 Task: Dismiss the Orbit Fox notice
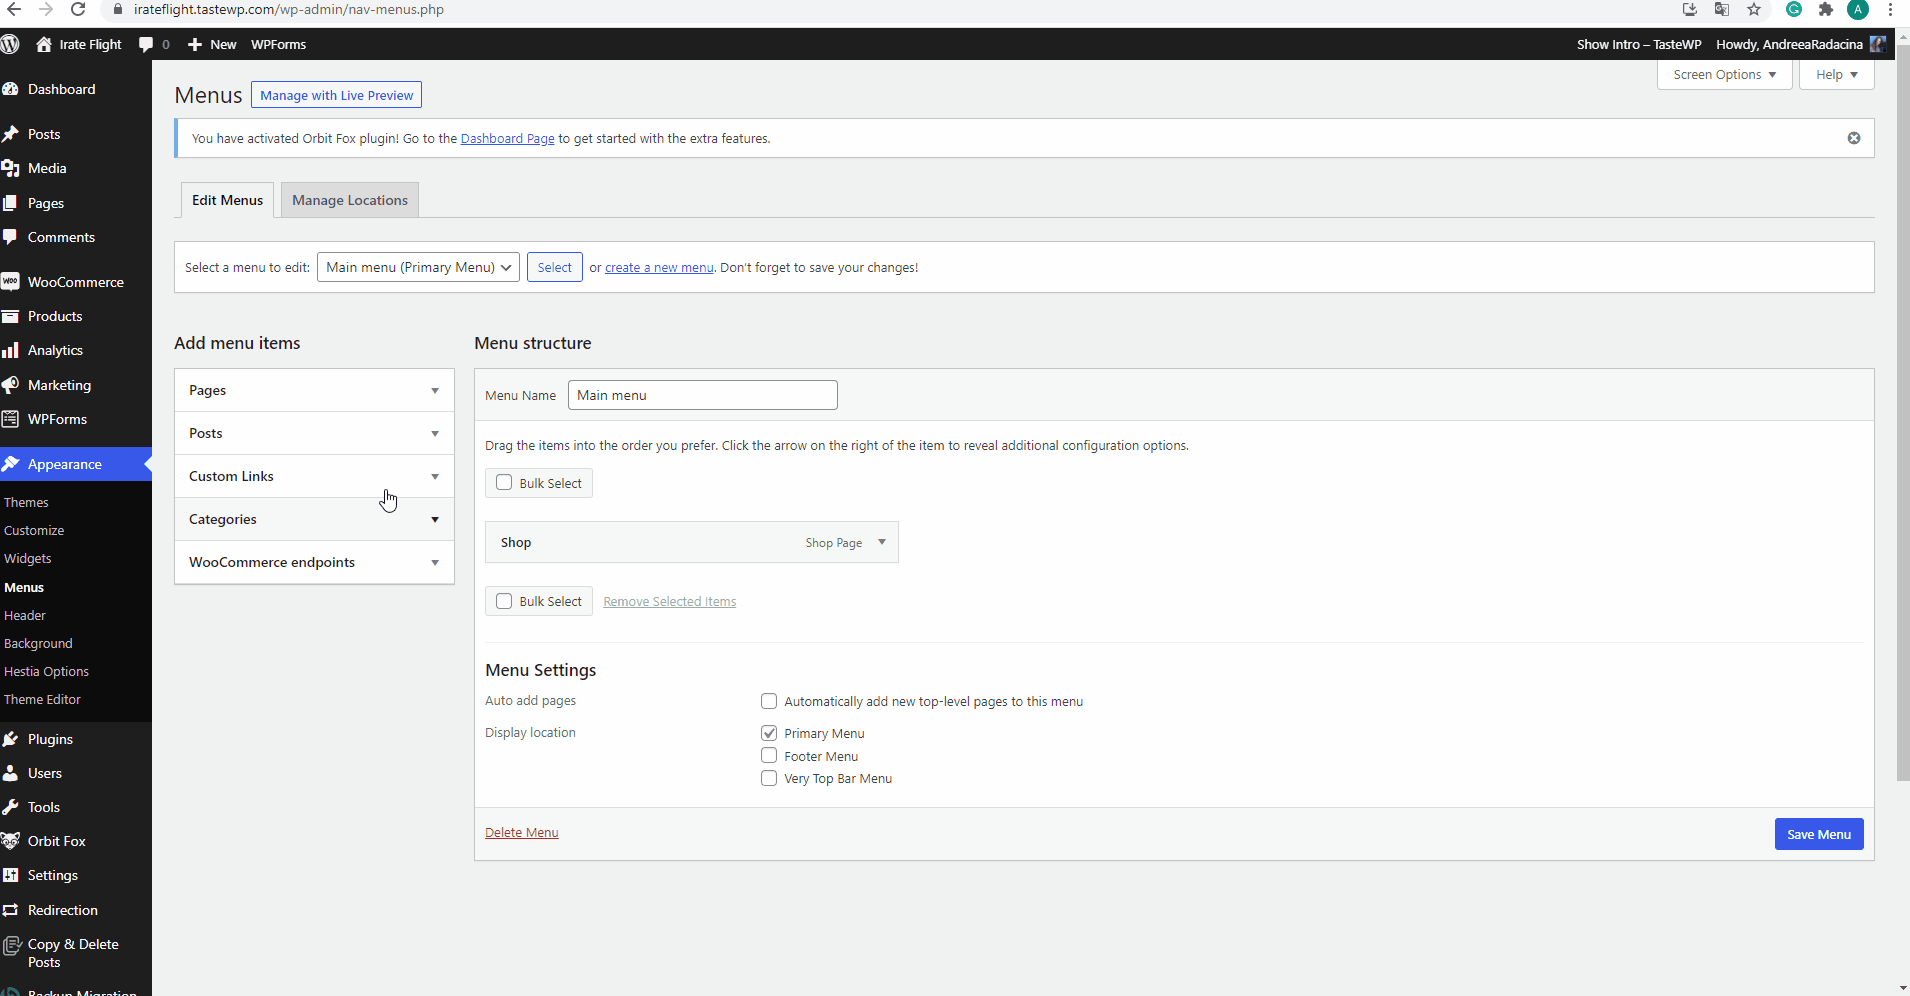pyautogui.click(x=1853, y=138)
